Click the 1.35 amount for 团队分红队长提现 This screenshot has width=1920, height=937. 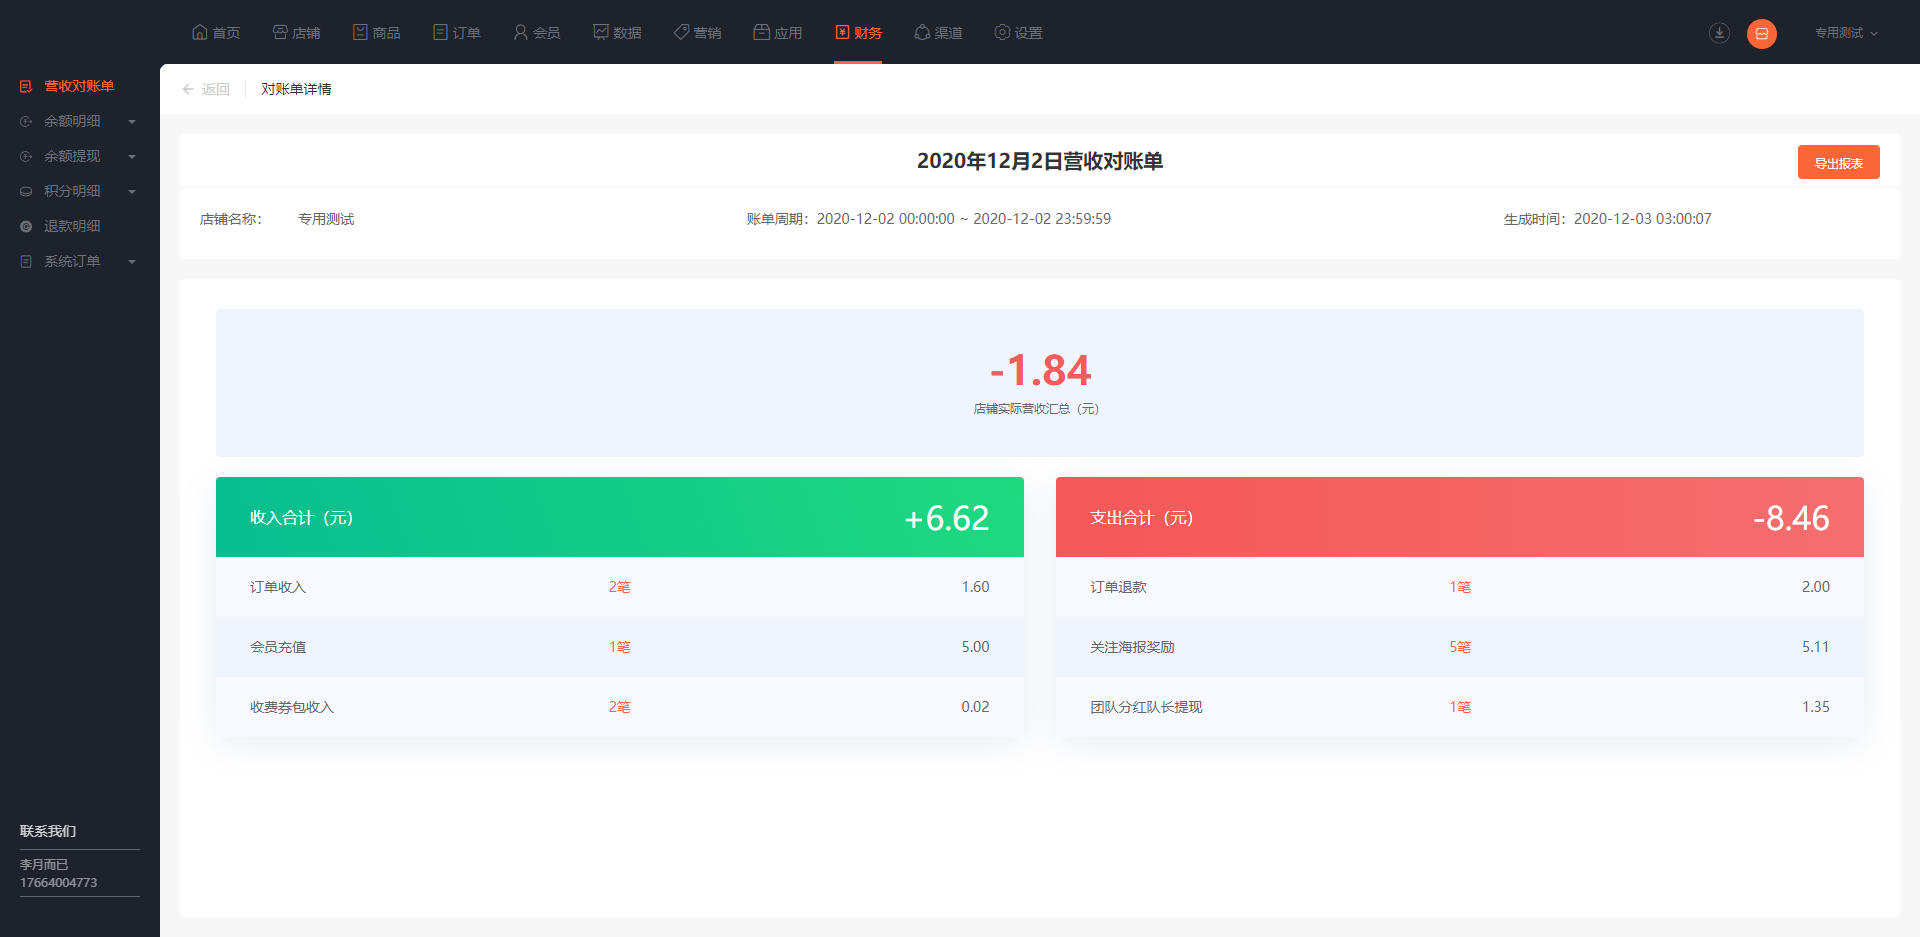[x=1815, y=707]
